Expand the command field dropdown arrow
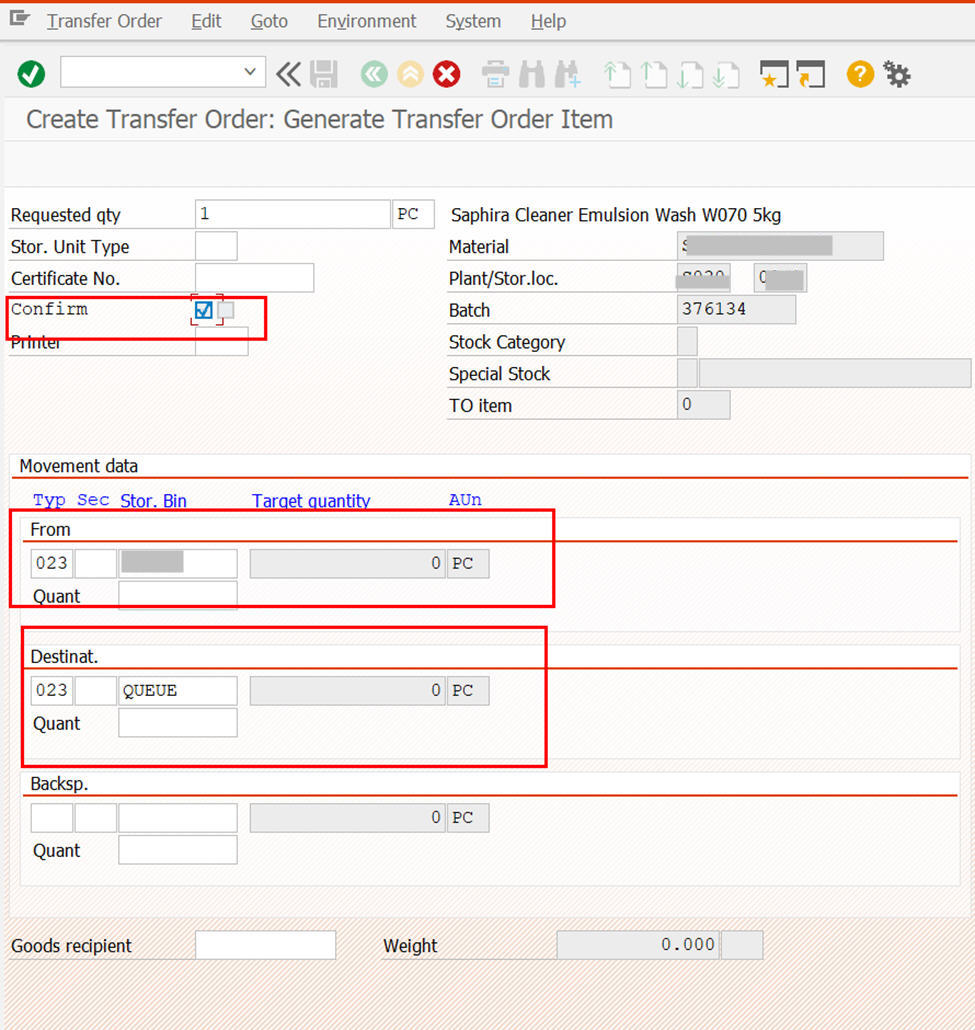The width and height of the screenshot is (975, 1030). tap(250, 72)
